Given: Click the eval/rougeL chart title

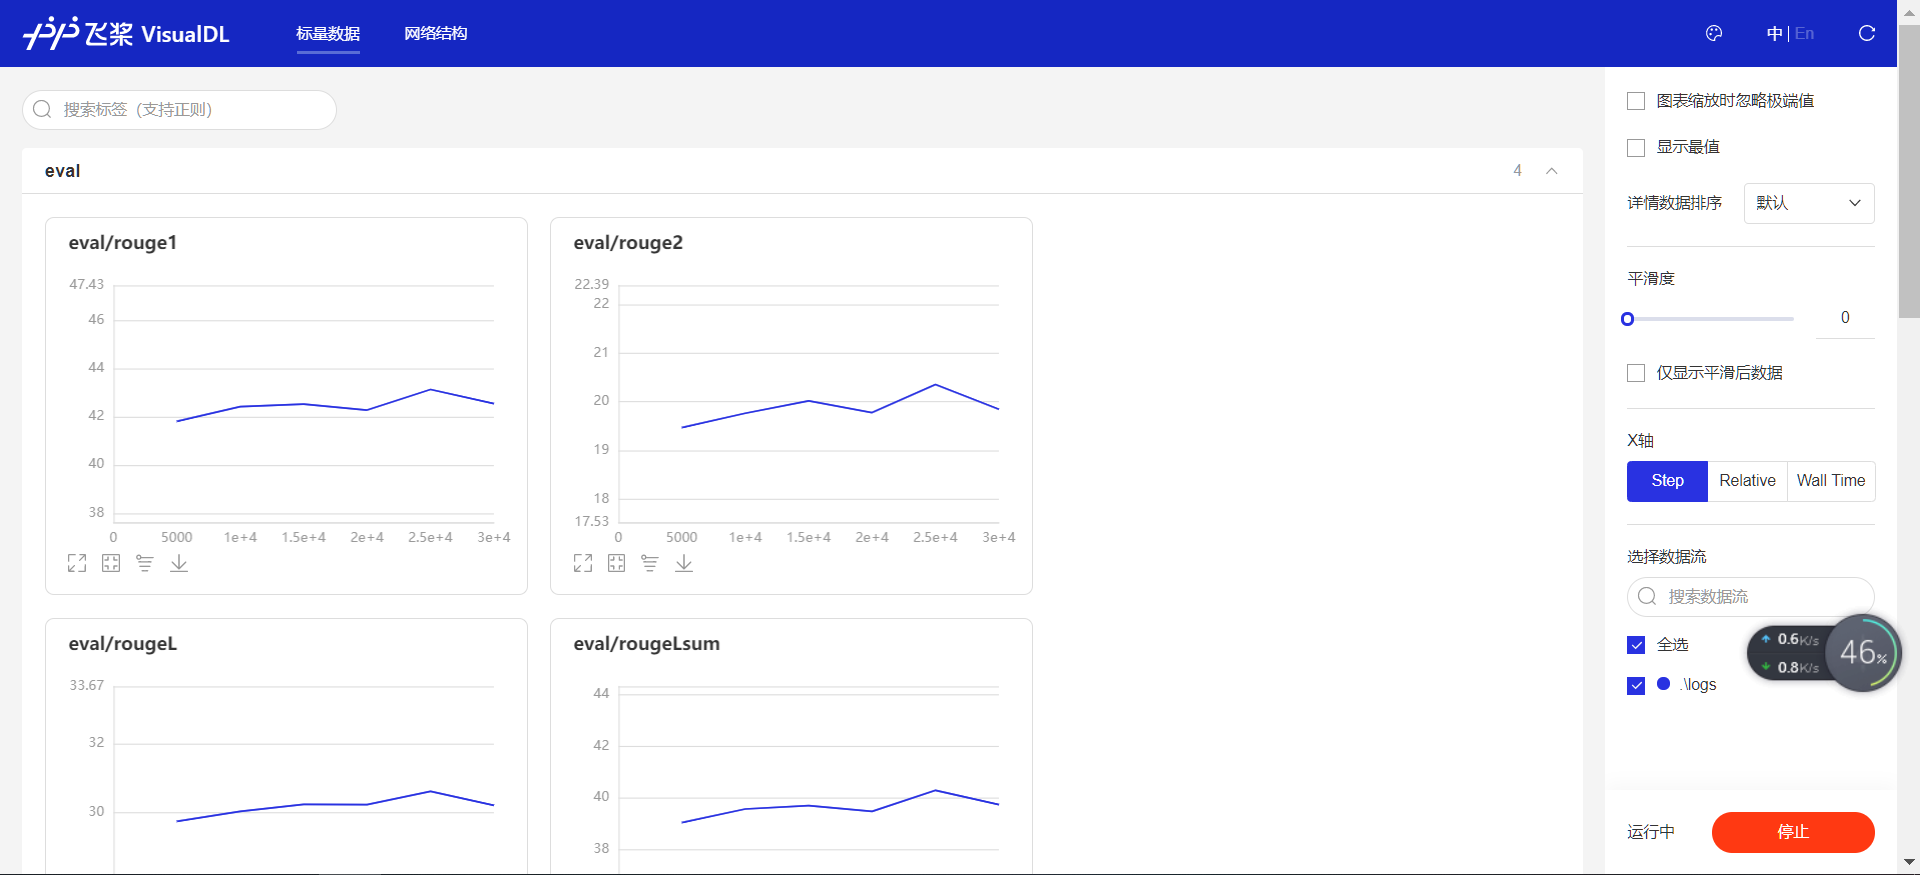Looking at the screenshot, I should pos(123,644).
